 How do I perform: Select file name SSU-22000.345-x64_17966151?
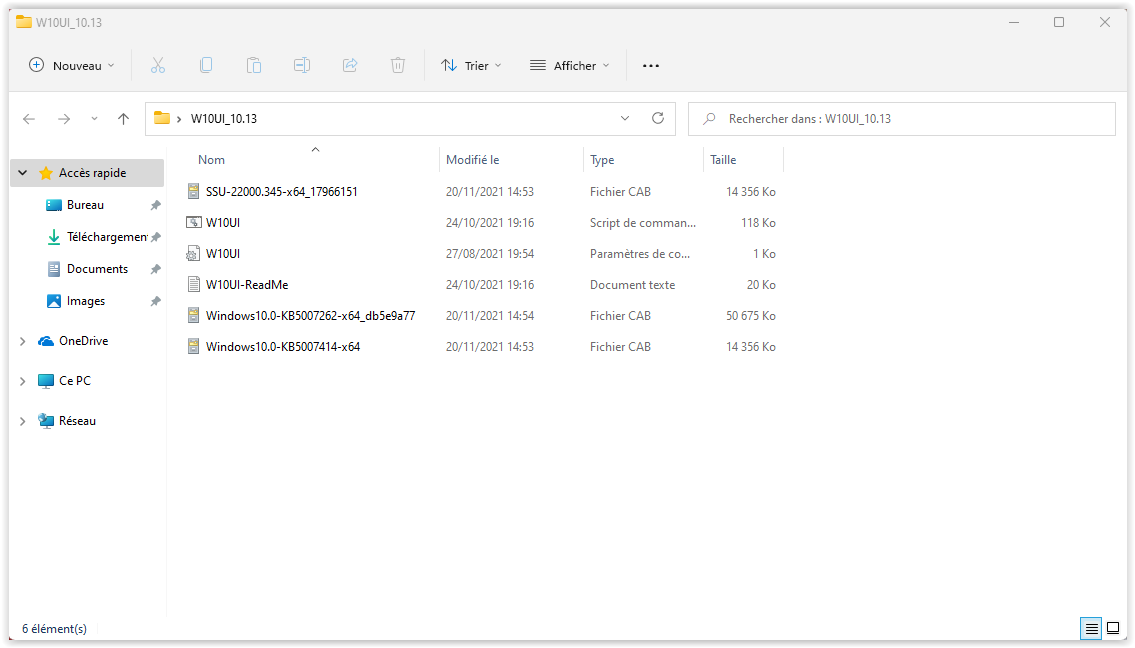[x=282, y=192]
